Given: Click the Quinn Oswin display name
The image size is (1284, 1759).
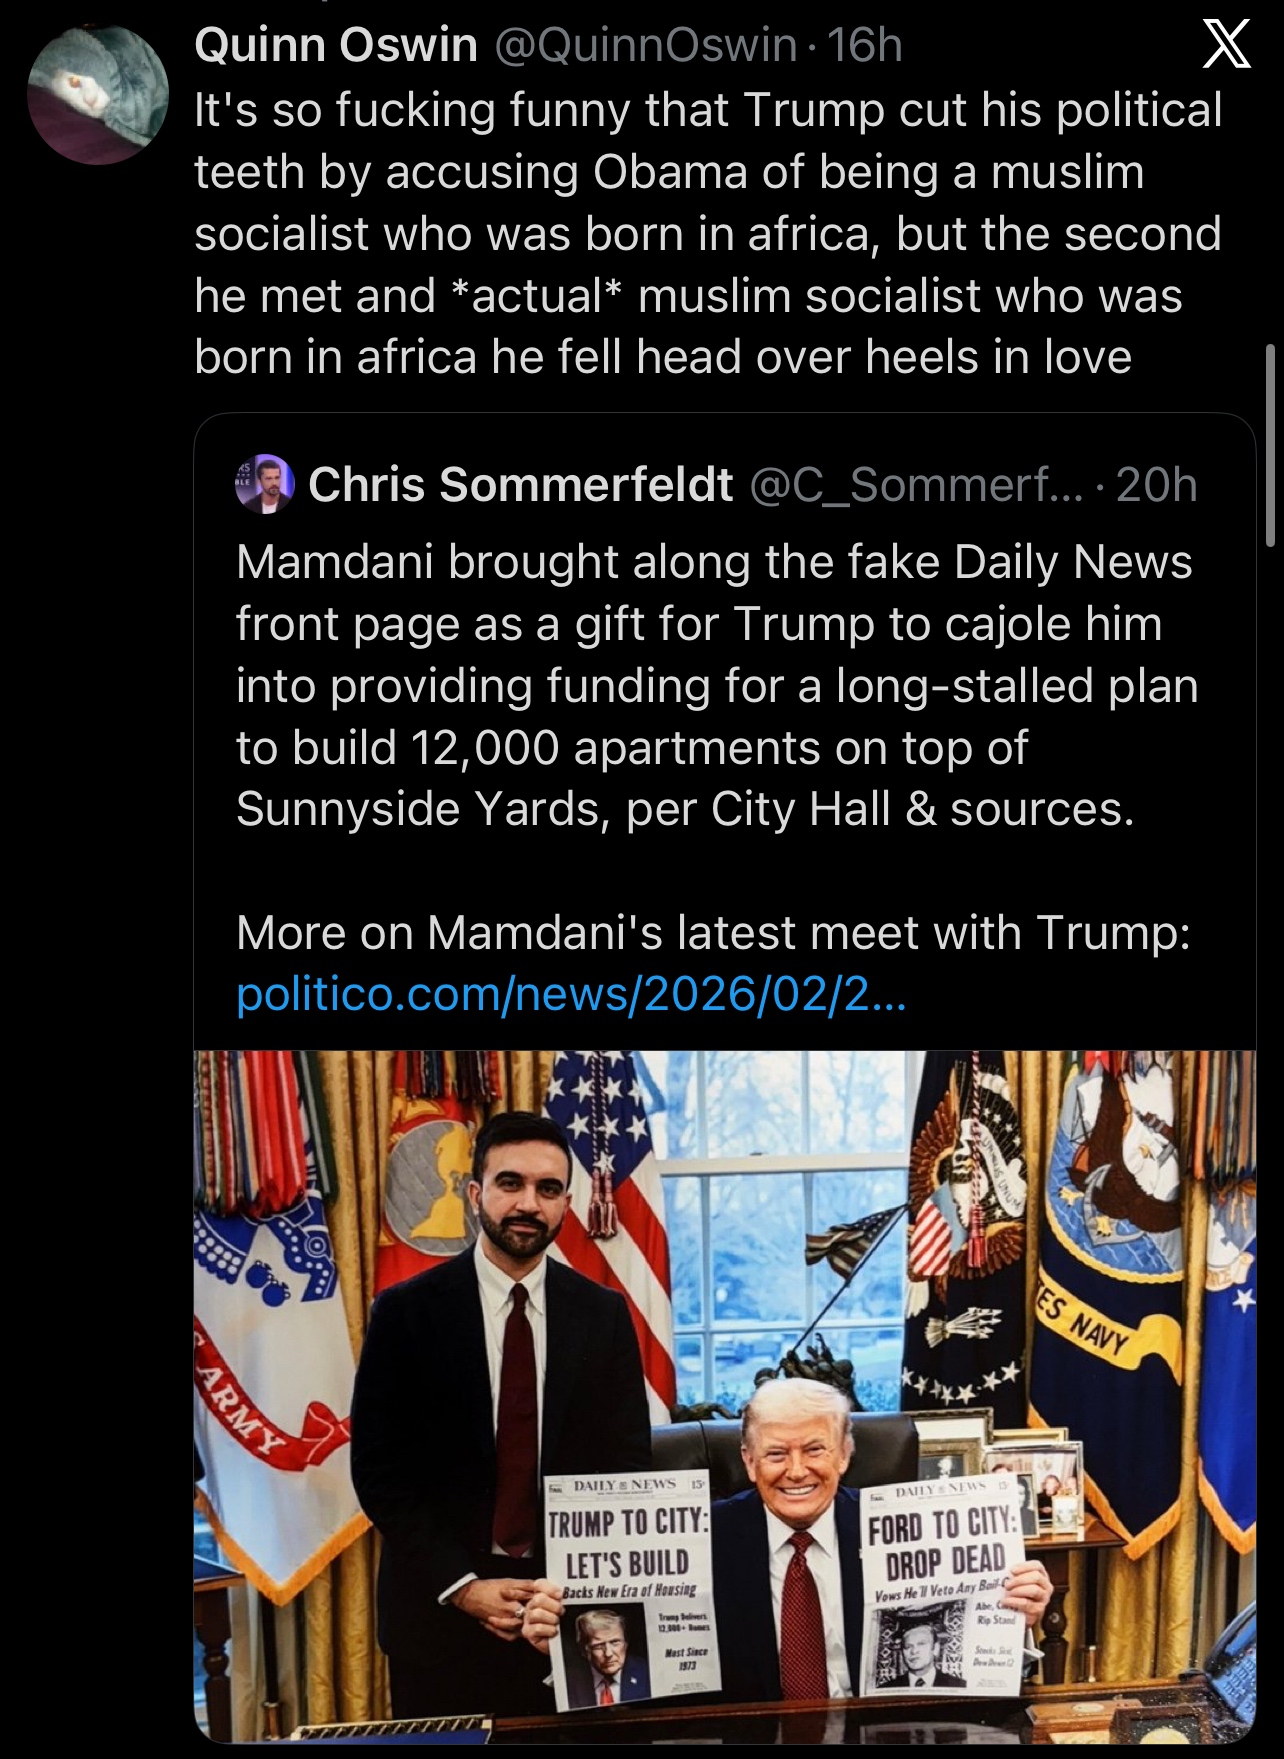Looking at the screenshot, I should point(336,46).
